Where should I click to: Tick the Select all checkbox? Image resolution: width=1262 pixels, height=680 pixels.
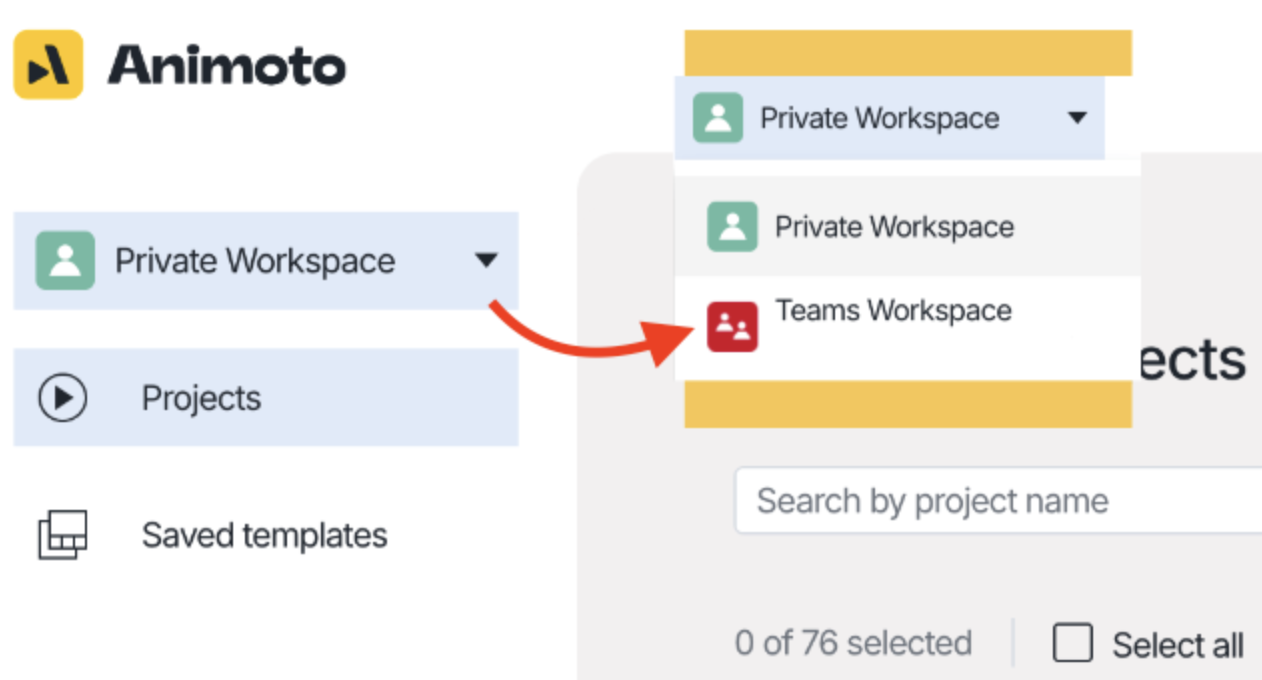1072,644
